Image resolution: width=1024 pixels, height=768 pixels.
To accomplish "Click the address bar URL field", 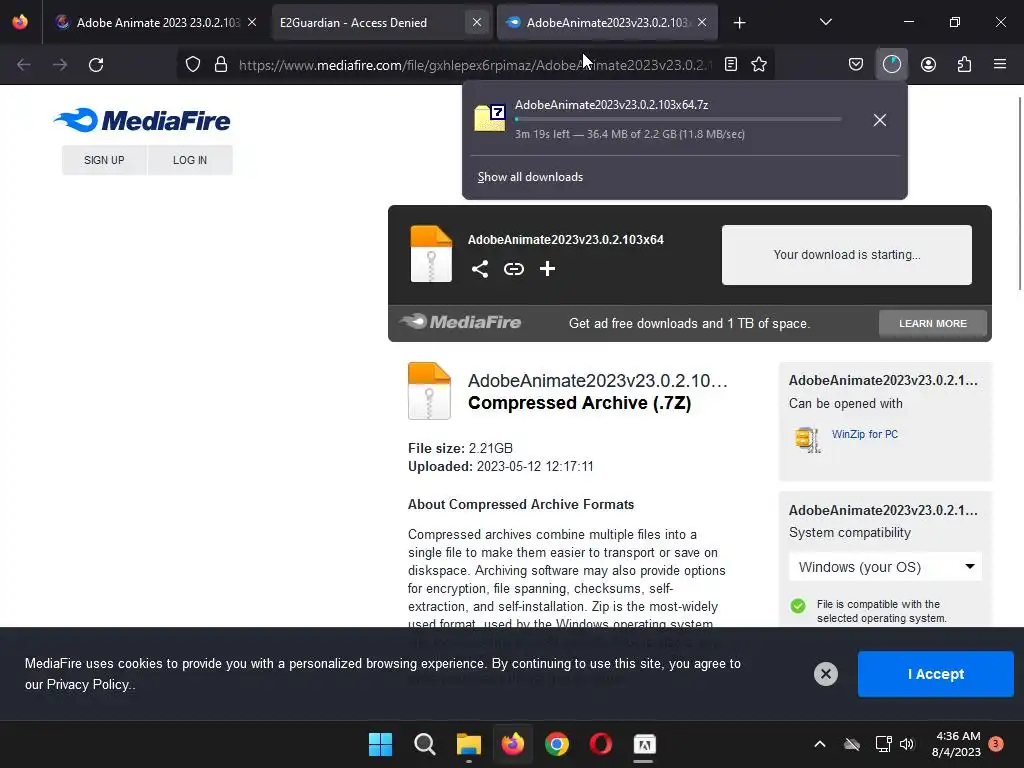I will click(475, 65).
